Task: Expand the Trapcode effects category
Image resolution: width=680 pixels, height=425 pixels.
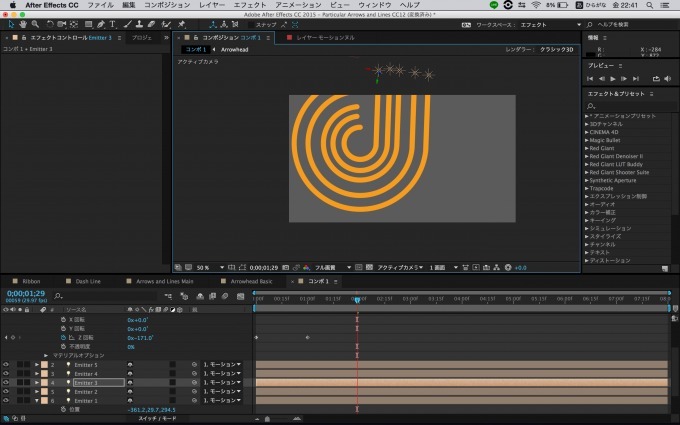Action: tap(587, 188)
